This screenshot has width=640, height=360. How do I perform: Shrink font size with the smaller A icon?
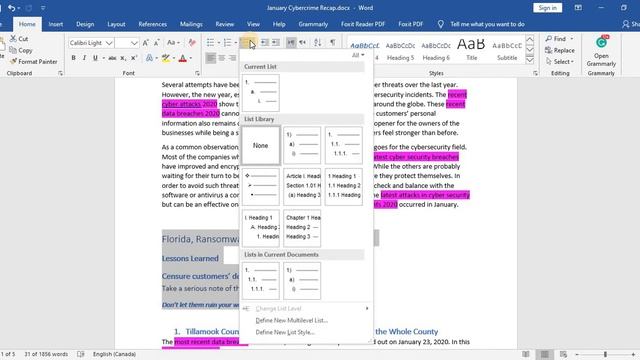[x=157, y=43]
